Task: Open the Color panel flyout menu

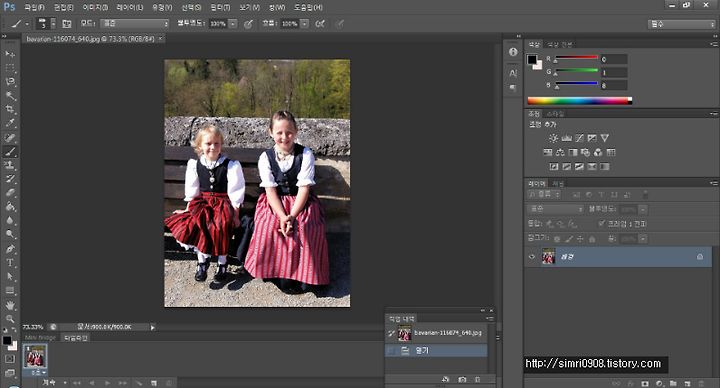Action: click(714, 44)
